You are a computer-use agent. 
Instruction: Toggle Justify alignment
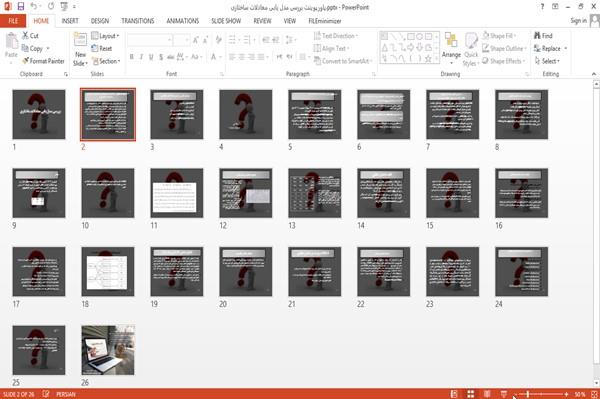pos(261,57)
